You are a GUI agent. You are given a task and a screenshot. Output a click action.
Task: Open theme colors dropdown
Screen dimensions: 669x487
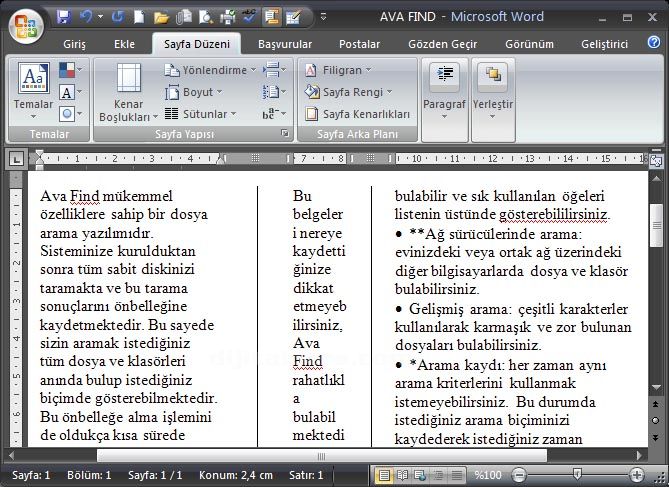71,70
